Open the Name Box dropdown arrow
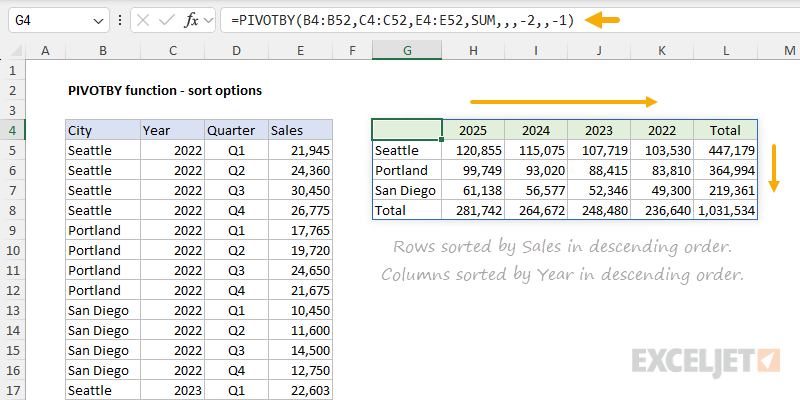The height and width of the screenshot is (400, 800). pos(98,21)
